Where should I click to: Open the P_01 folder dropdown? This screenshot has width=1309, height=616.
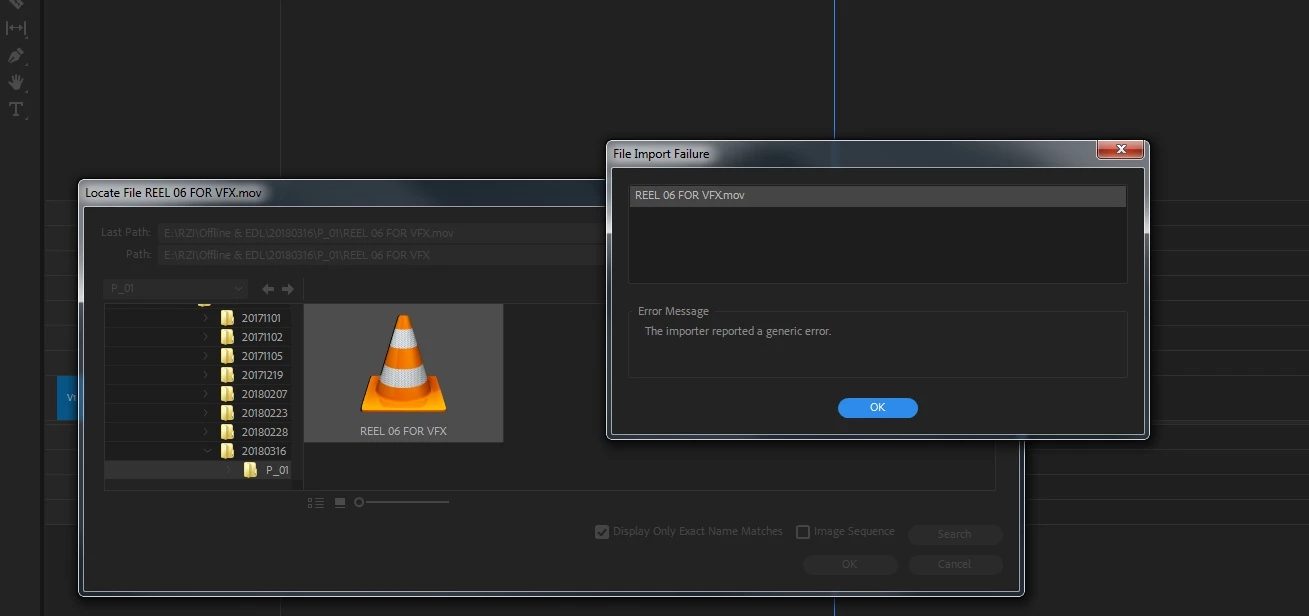click(175, 289)
